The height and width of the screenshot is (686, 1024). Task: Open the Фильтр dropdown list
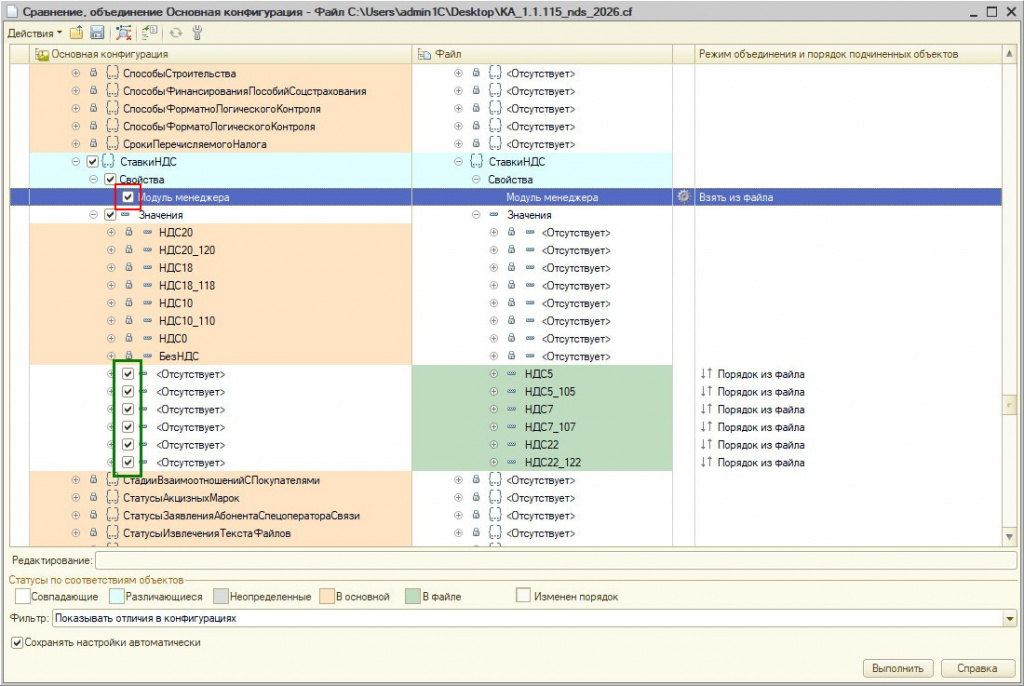pyautogui.click(x=1008, y=619)
